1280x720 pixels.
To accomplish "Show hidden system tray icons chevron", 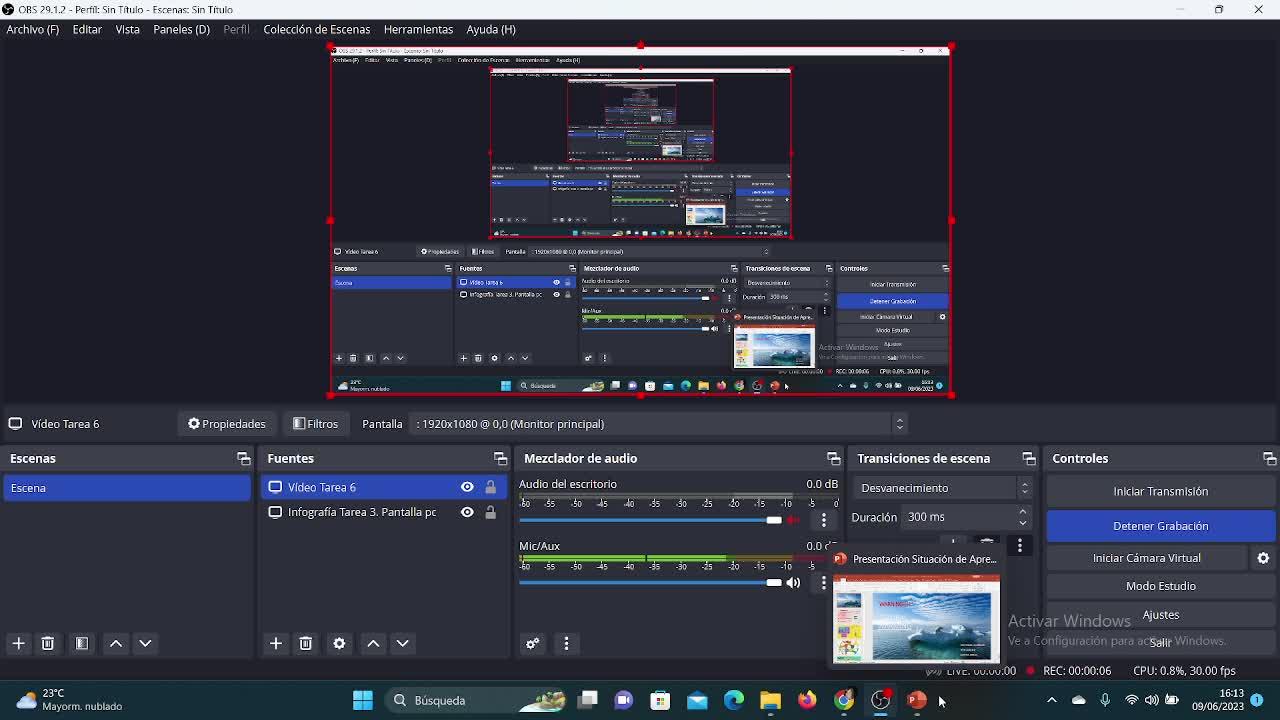I will pos(1051,700).
